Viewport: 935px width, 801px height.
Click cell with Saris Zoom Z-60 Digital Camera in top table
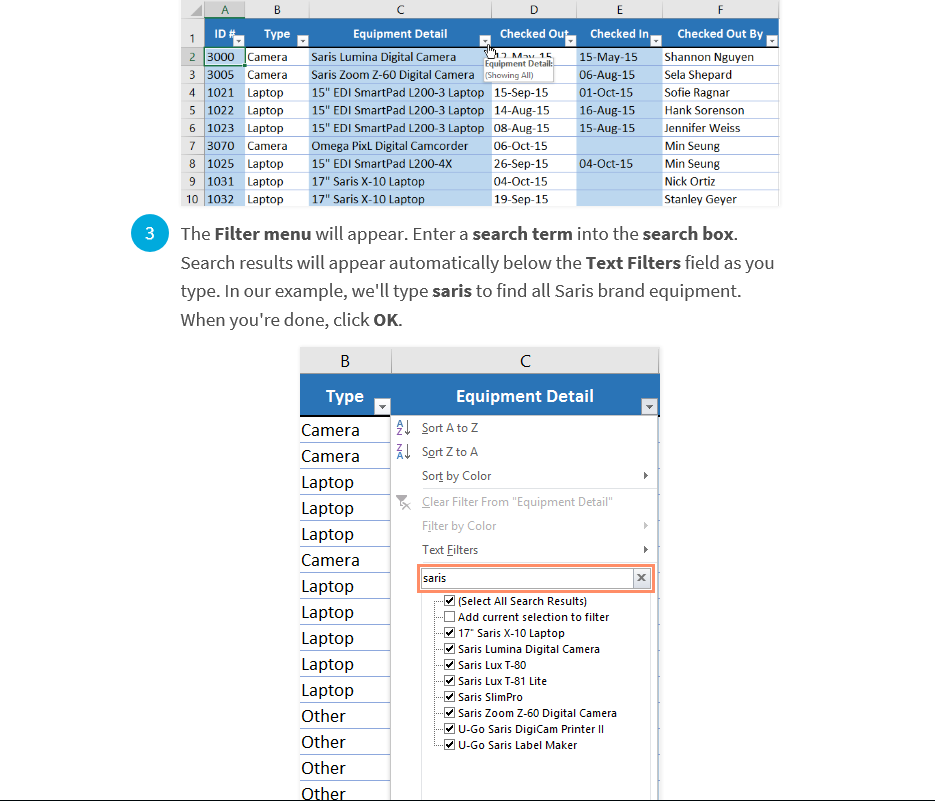point(400,75)
